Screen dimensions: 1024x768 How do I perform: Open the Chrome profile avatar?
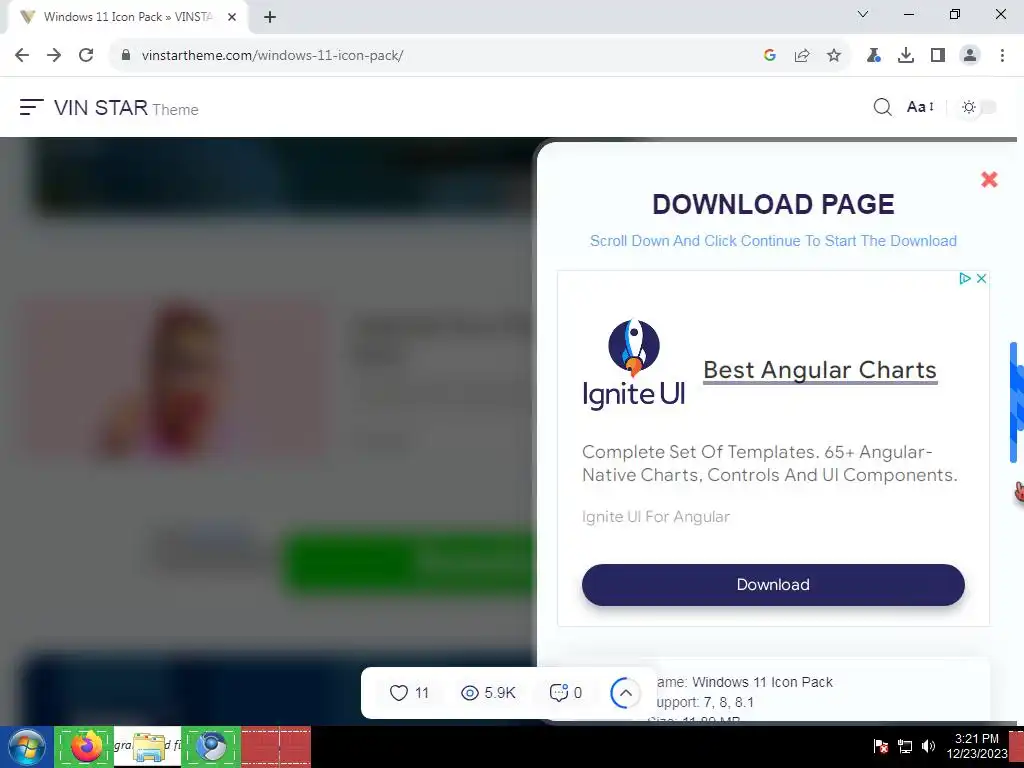(970, 56)
